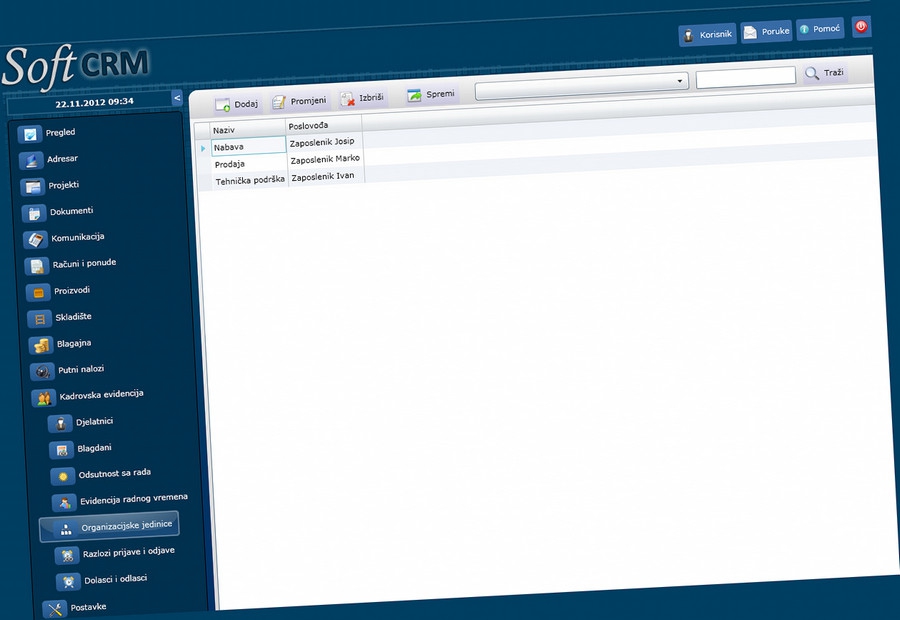Select the Prodaja row cell
Image resolution: width=900 pixels, height=620 pixels.
pos(249,163)
